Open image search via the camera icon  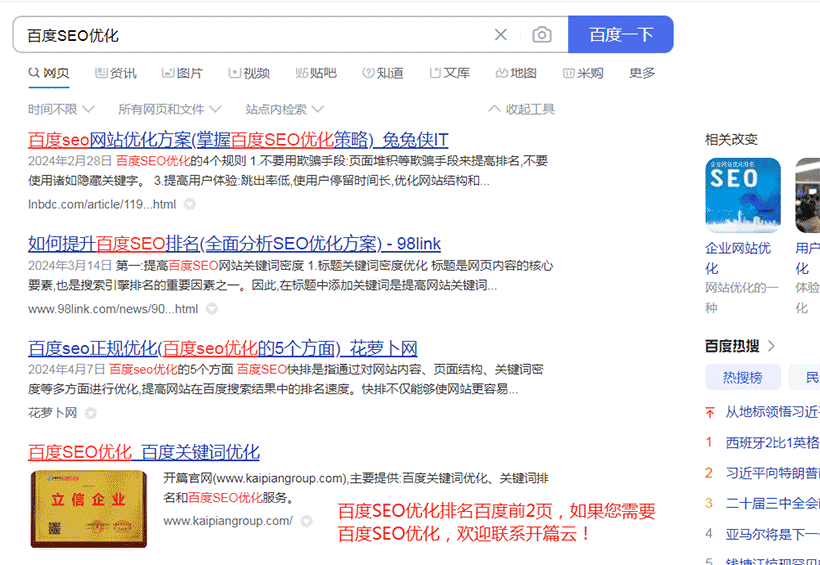click(541, 35)
